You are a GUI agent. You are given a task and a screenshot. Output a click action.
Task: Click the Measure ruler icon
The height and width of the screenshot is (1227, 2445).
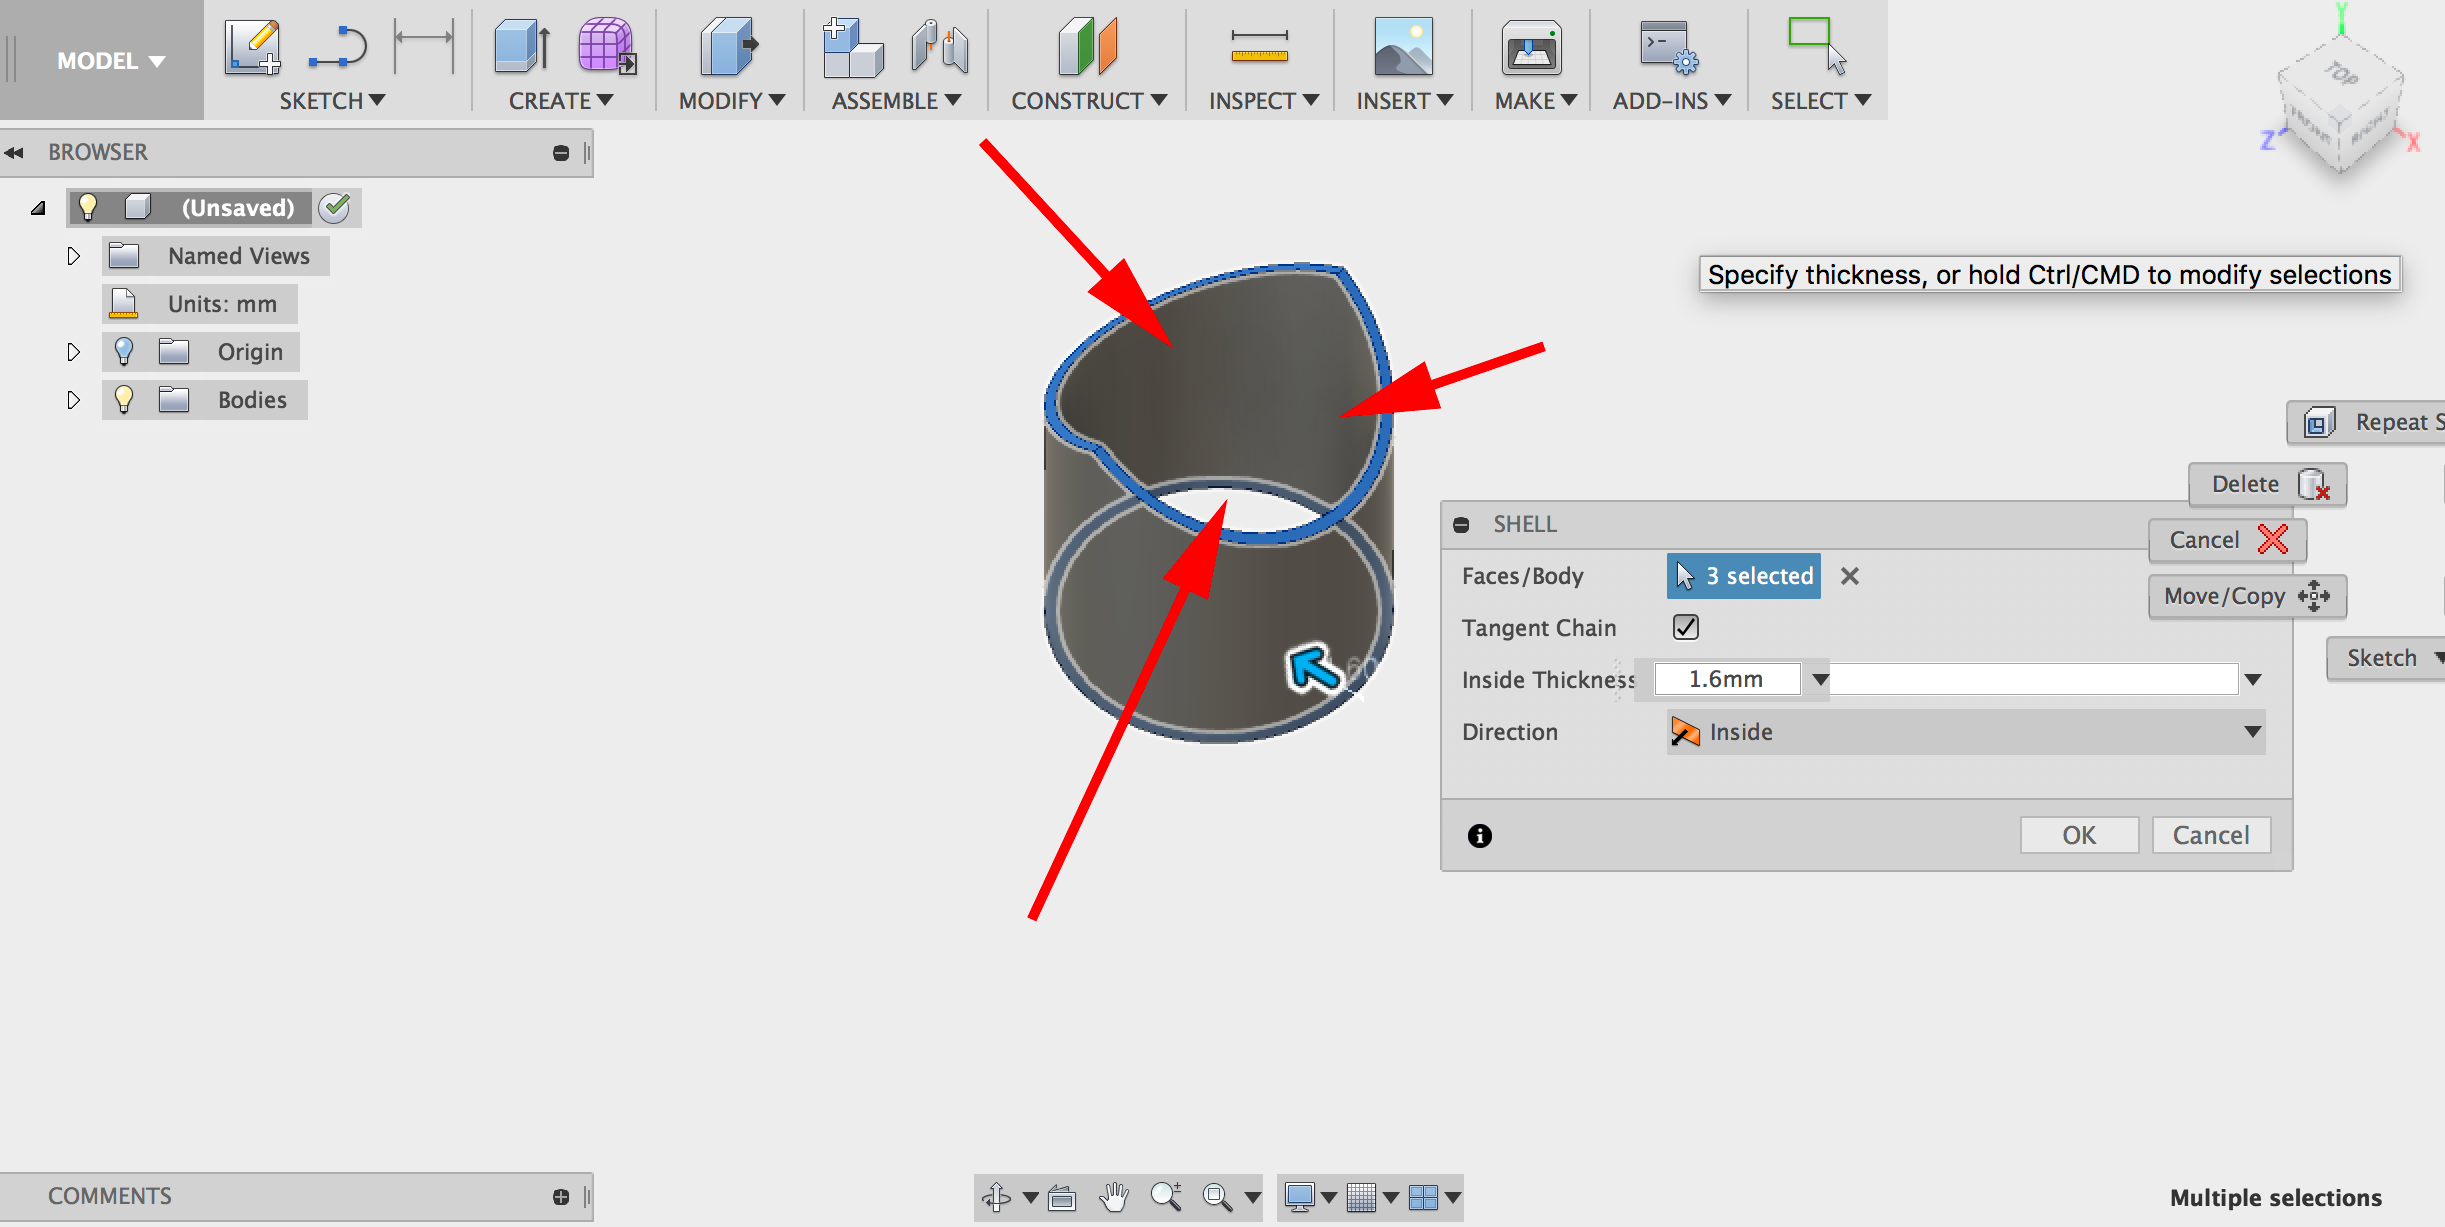click(1259, 46)
